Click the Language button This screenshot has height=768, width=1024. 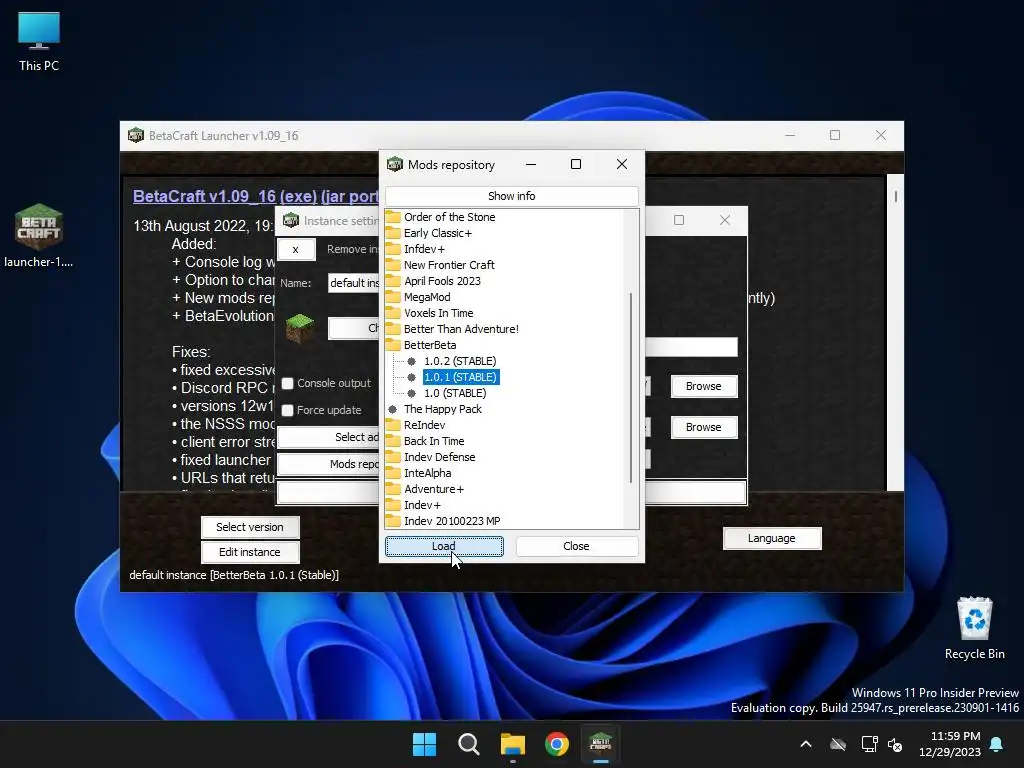[x=771, y=538]
